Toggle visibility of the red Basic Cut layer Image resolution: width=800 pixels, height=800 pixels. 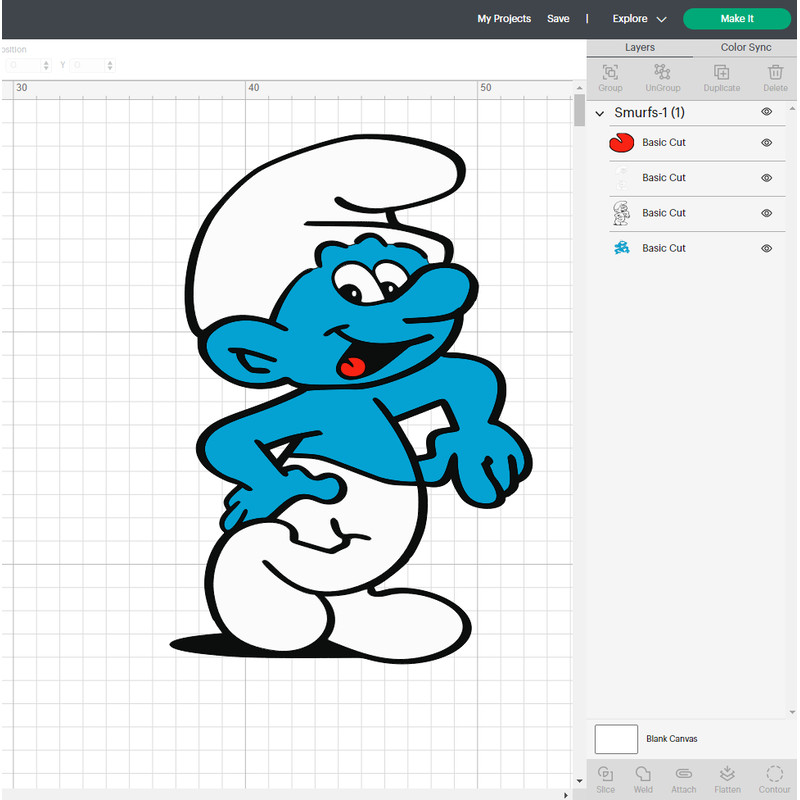(766, 142)
